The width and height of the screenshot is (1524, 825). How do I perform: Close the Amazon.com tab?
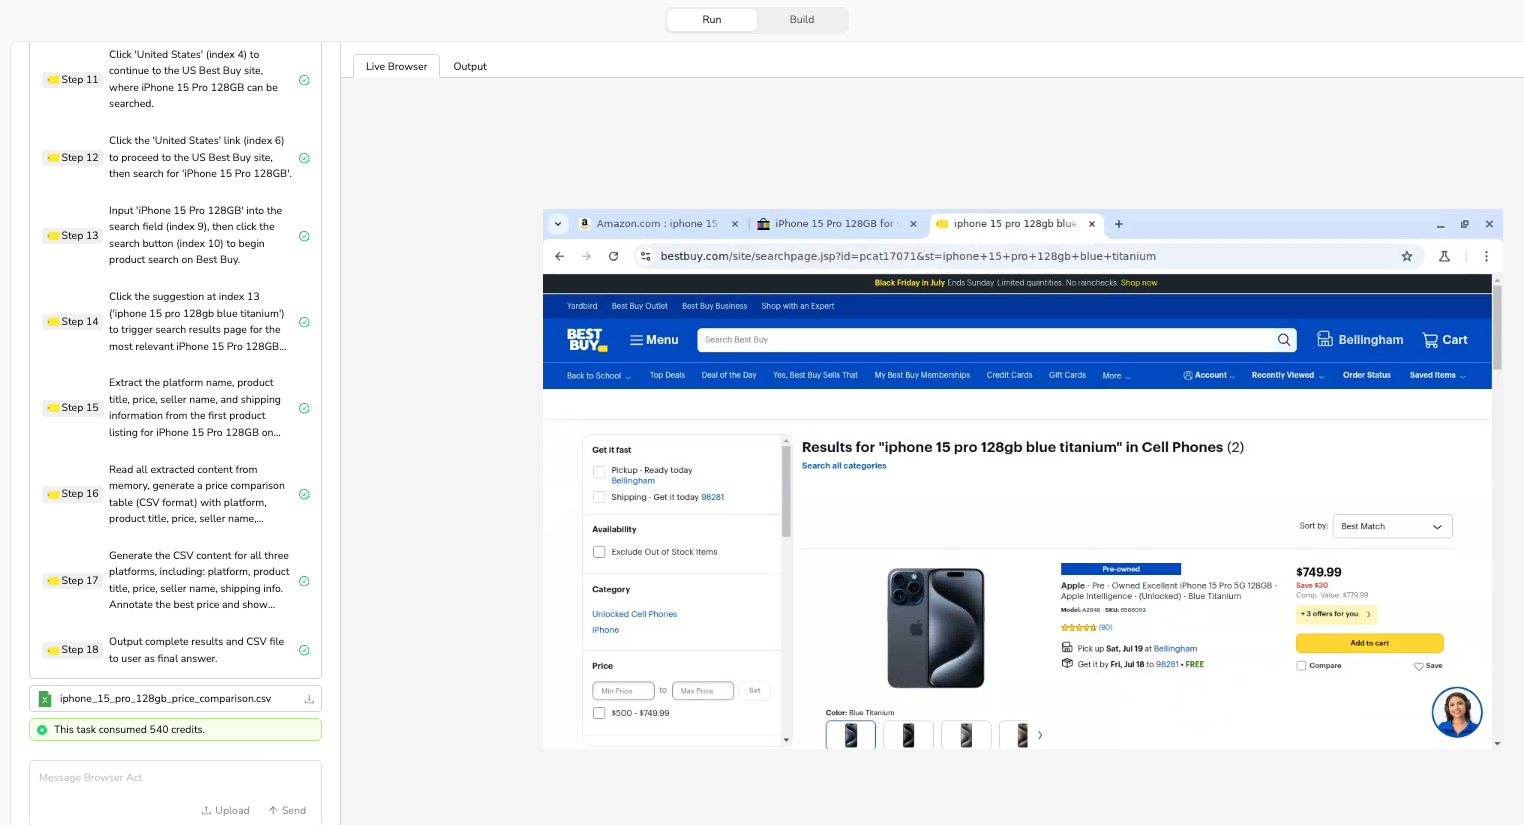point(735,224)
